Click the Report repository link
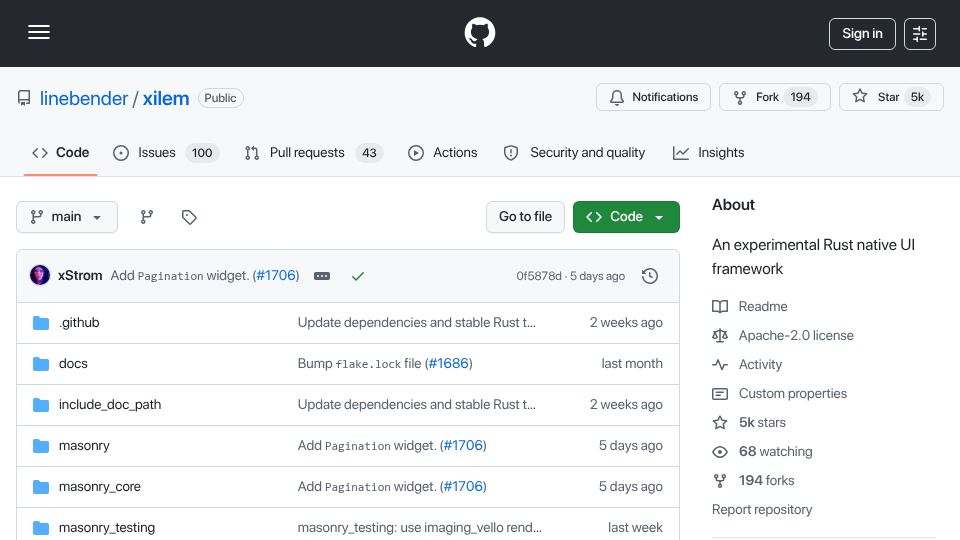Image resolution: width=960 pixels, height=540 pixels. coord(762,510)
